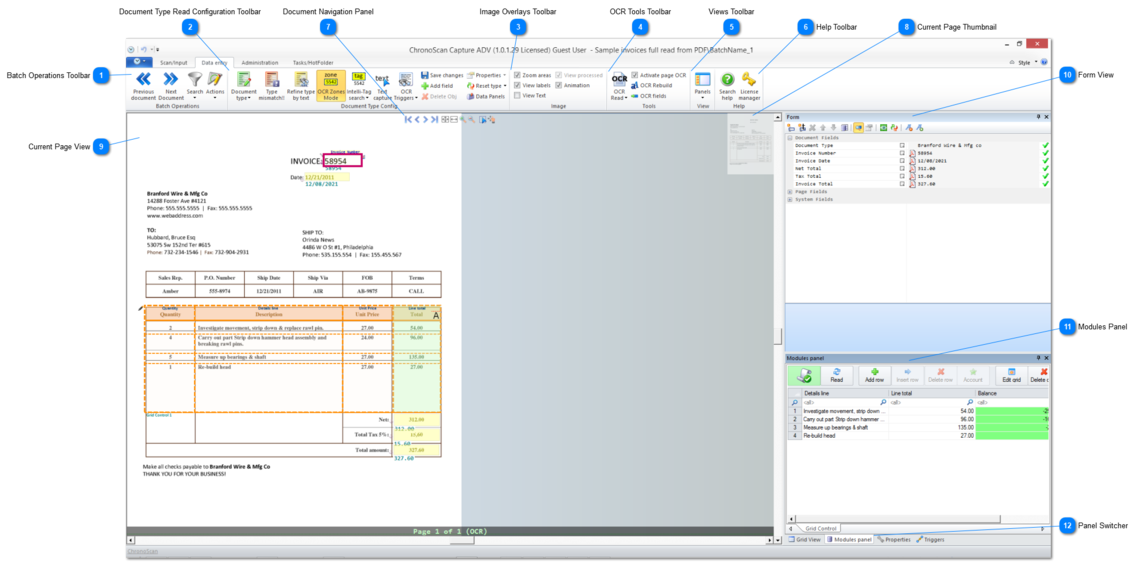Select Refine type by text
Screen dimensions: 1137x563
301,86
